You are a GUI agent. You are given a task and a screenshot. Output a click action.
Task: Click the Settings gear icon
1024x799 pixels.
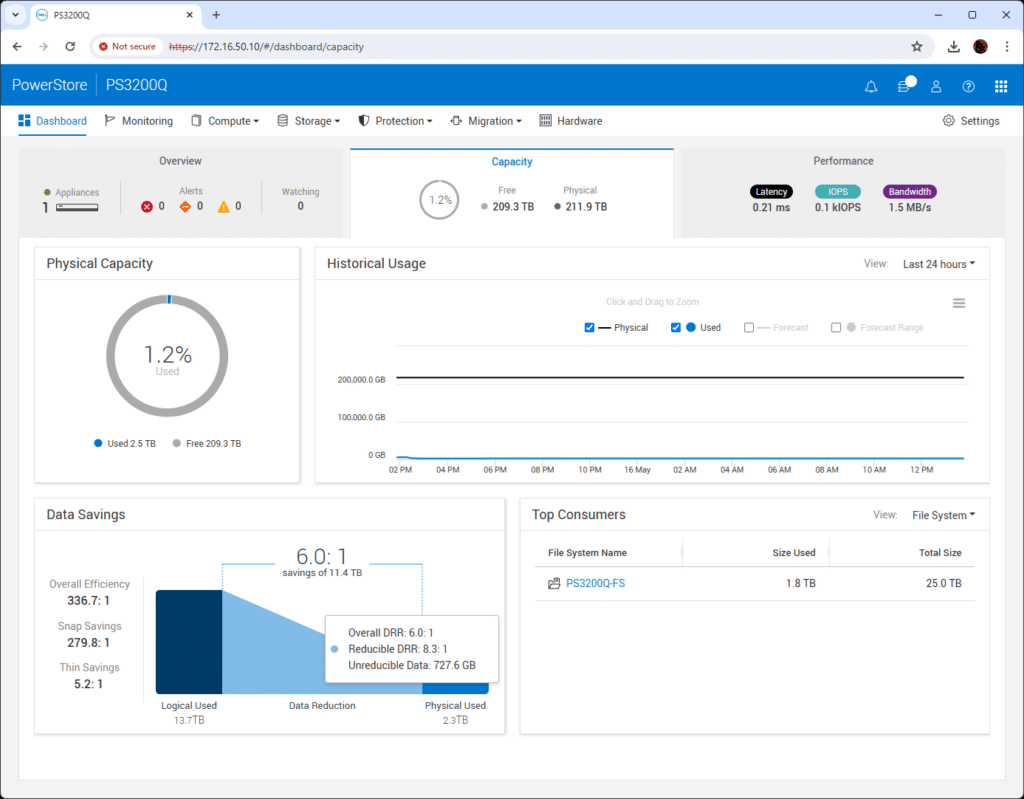tap(948, 121)
